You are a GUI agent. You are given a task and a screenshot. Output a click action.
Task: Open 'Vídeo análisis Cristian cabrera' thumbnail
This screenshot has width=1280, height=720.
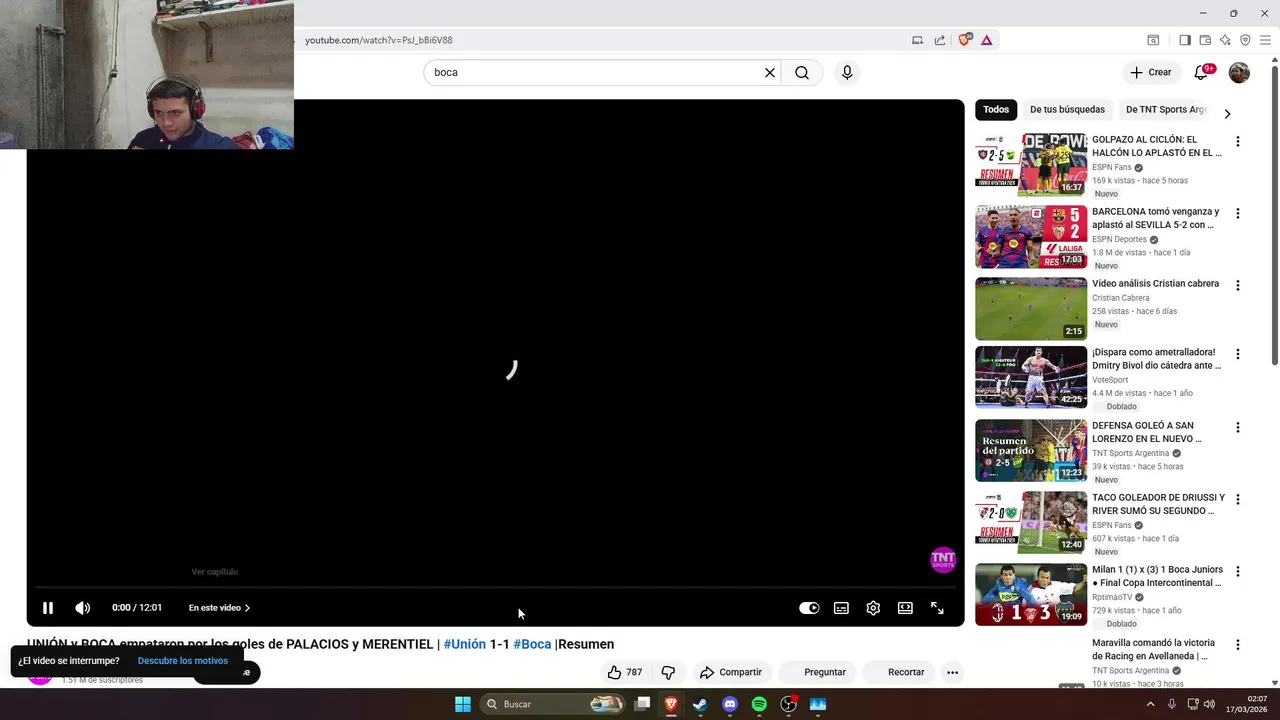pos(1031,309)
